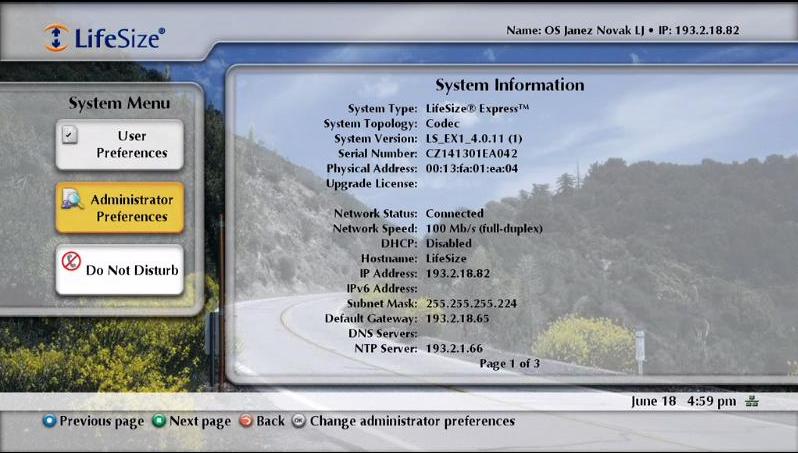This screenshot has height=453, width=798.
Task: Click the DHCP Disabled value
Action: 448,243
